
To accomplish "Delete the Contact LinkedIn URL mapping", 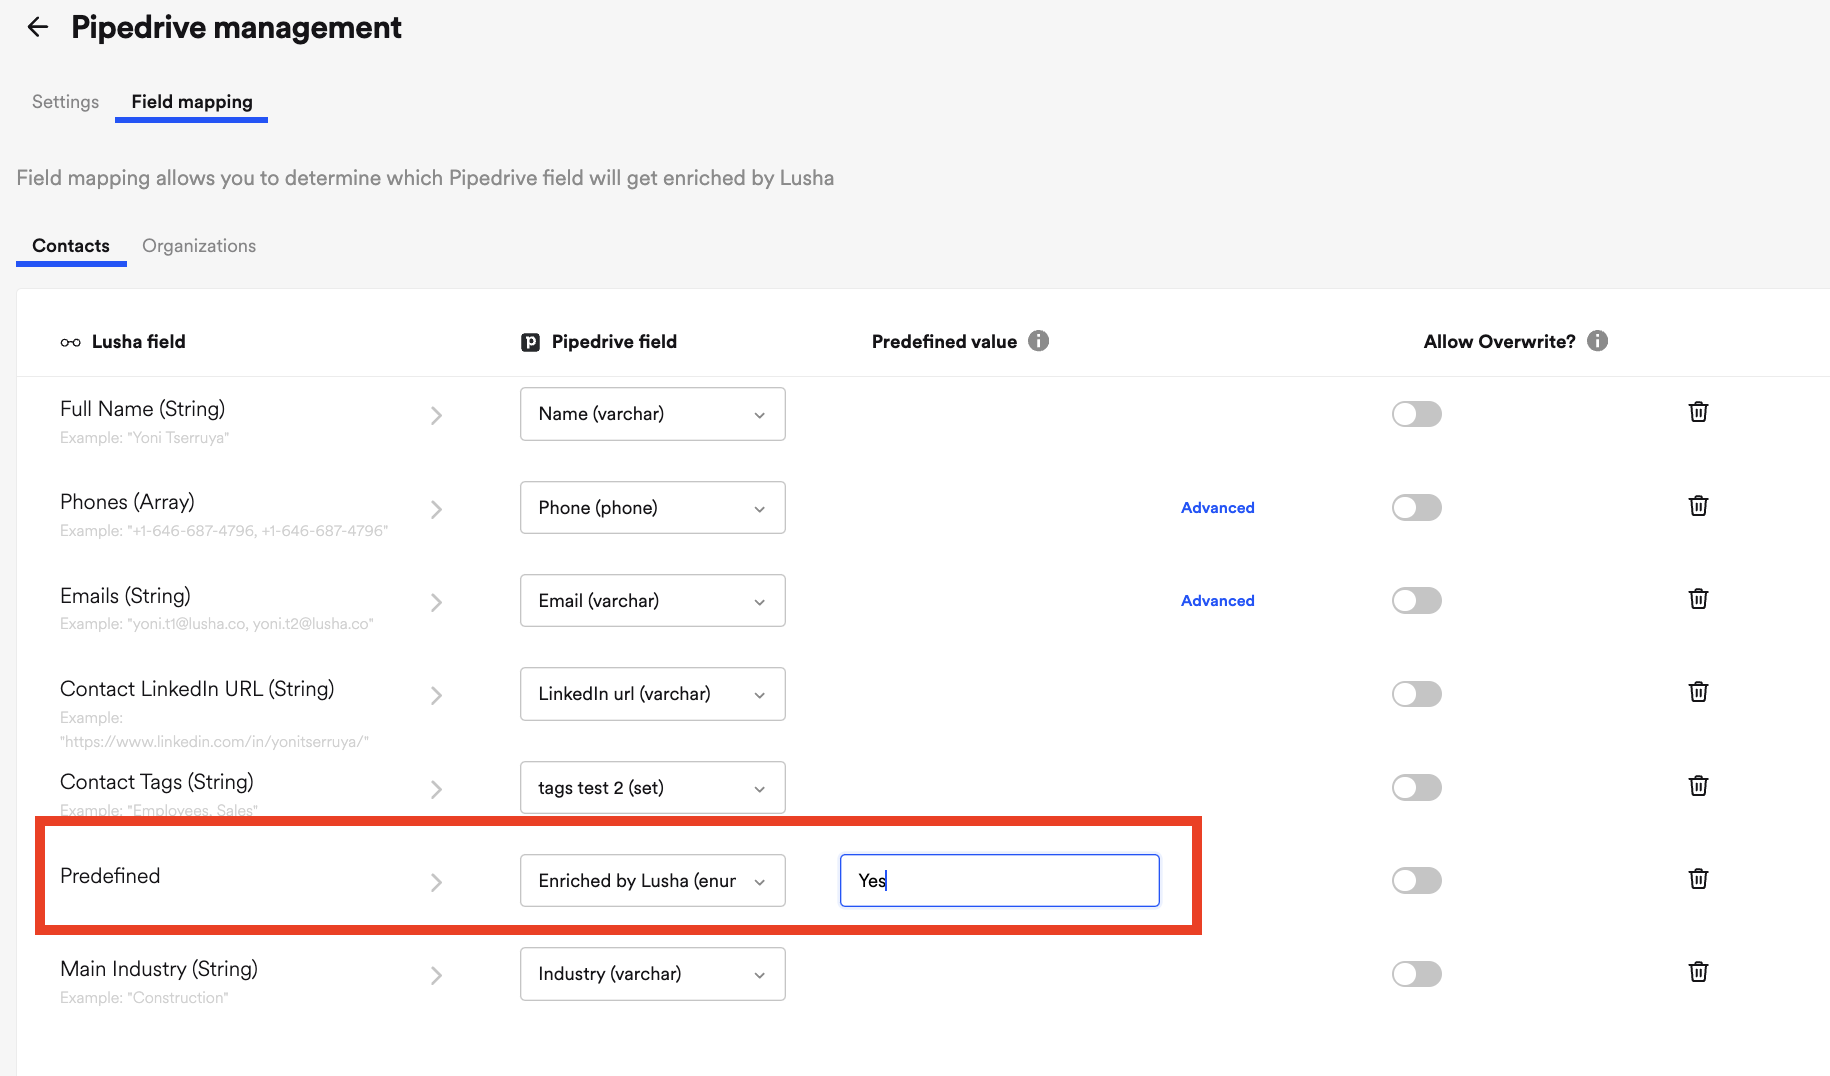I will [x=1698, y=692].
